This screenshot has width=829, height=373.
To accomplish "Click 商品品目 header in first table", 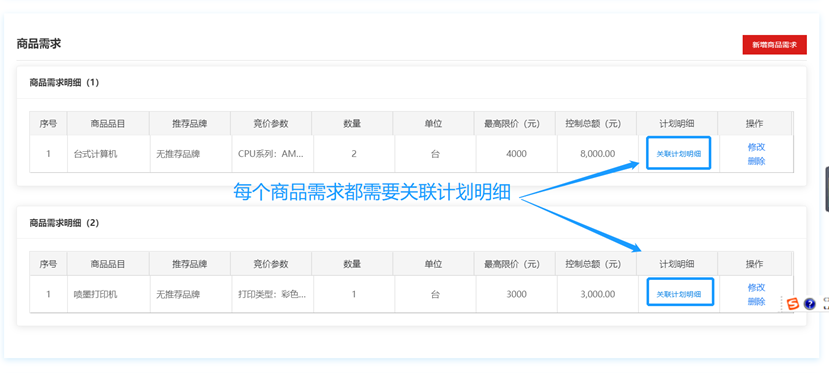I will (108, 124).
